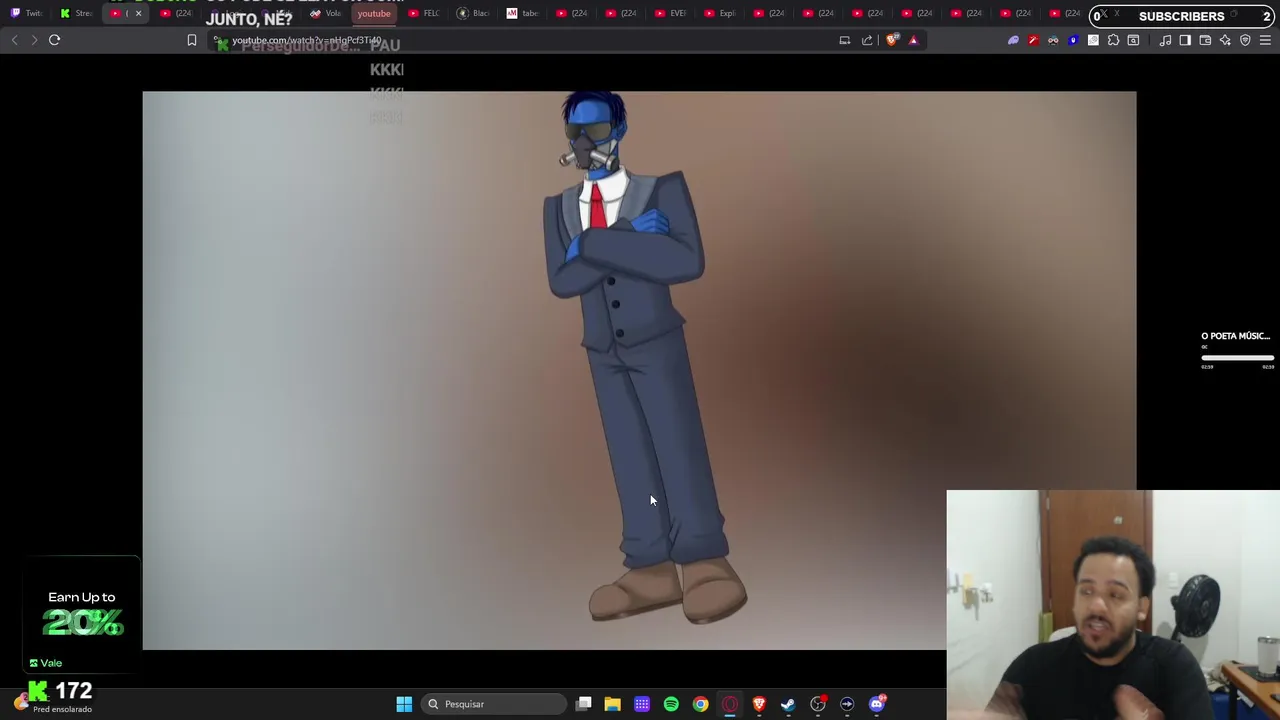Click the VPN shield icon in toolbar

coord(1245,40)
